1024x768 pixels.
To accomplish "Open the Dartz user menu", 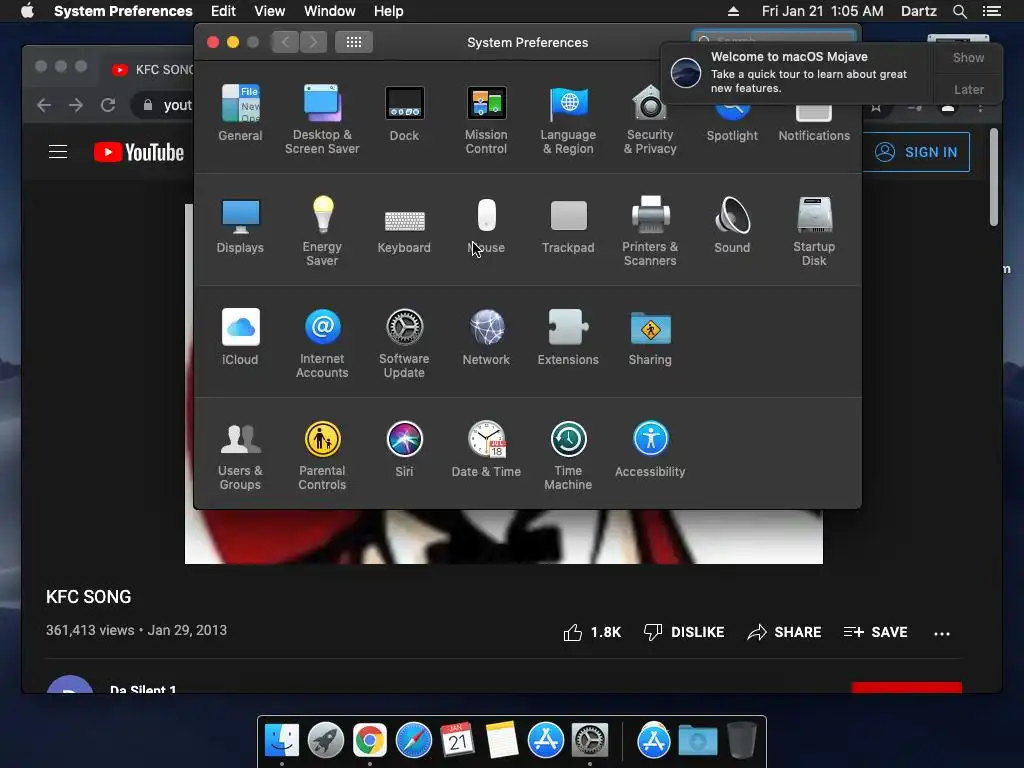I will [918, 11].
